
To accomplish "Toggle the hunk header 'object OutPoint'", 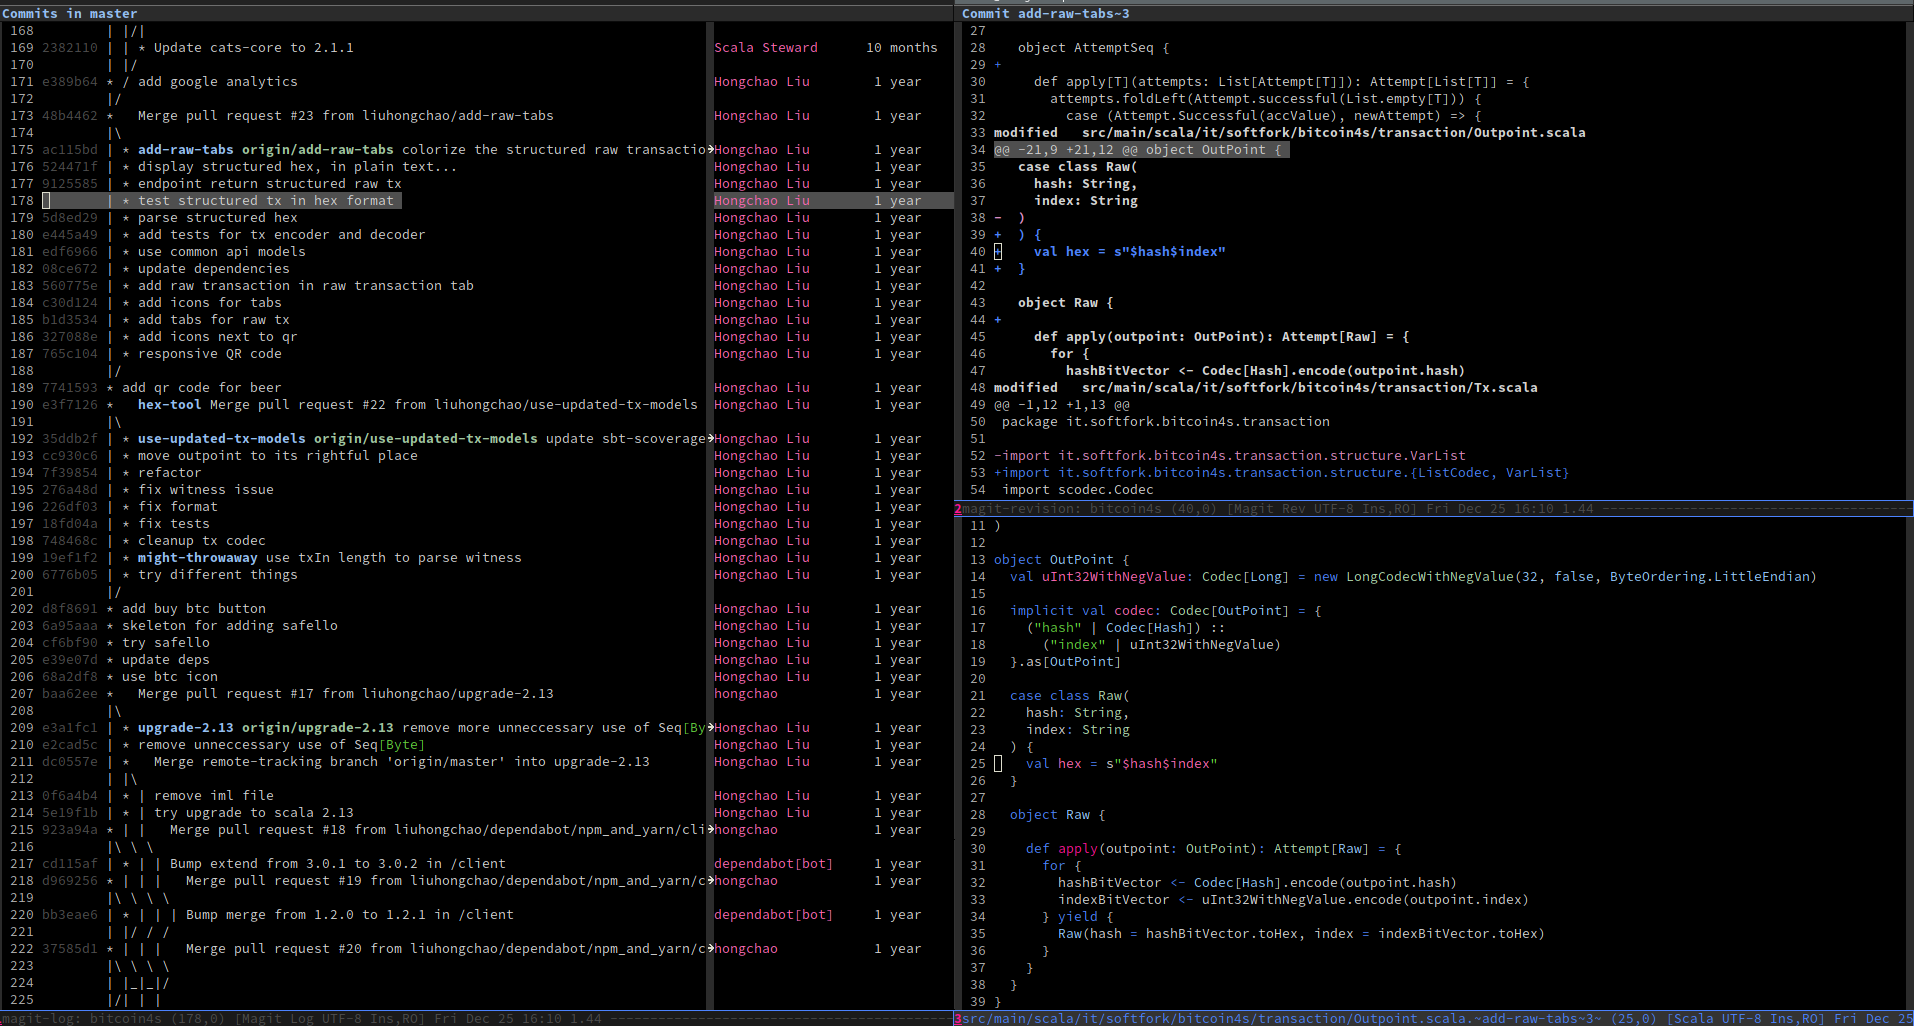I will pos(1141,150).
